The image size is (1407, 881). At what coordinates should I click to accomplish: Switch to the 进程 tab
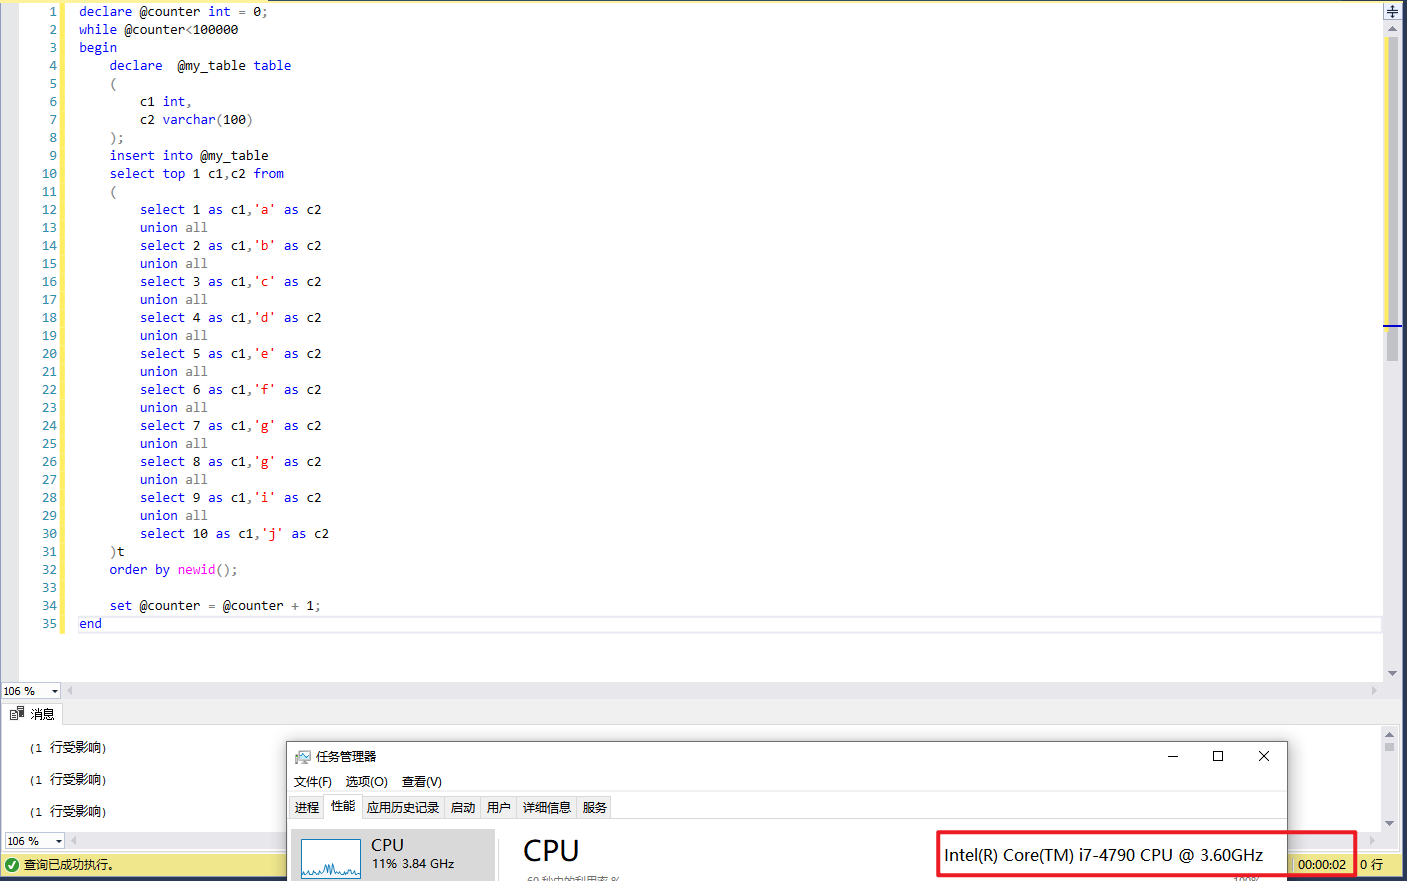pos(307,808)
